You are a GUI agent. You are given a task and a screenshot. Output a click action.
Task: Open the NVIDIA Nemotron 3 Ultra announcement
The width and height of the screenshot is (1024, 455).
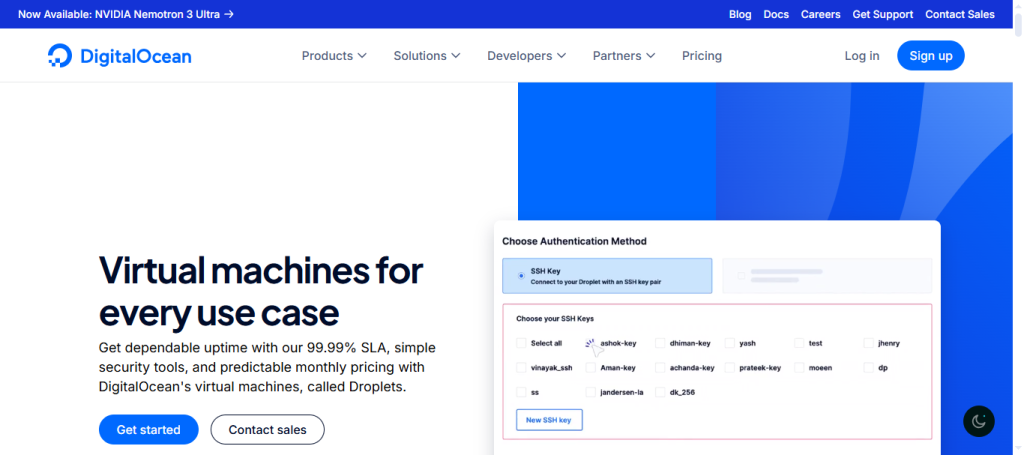click(x=125, y=14)
